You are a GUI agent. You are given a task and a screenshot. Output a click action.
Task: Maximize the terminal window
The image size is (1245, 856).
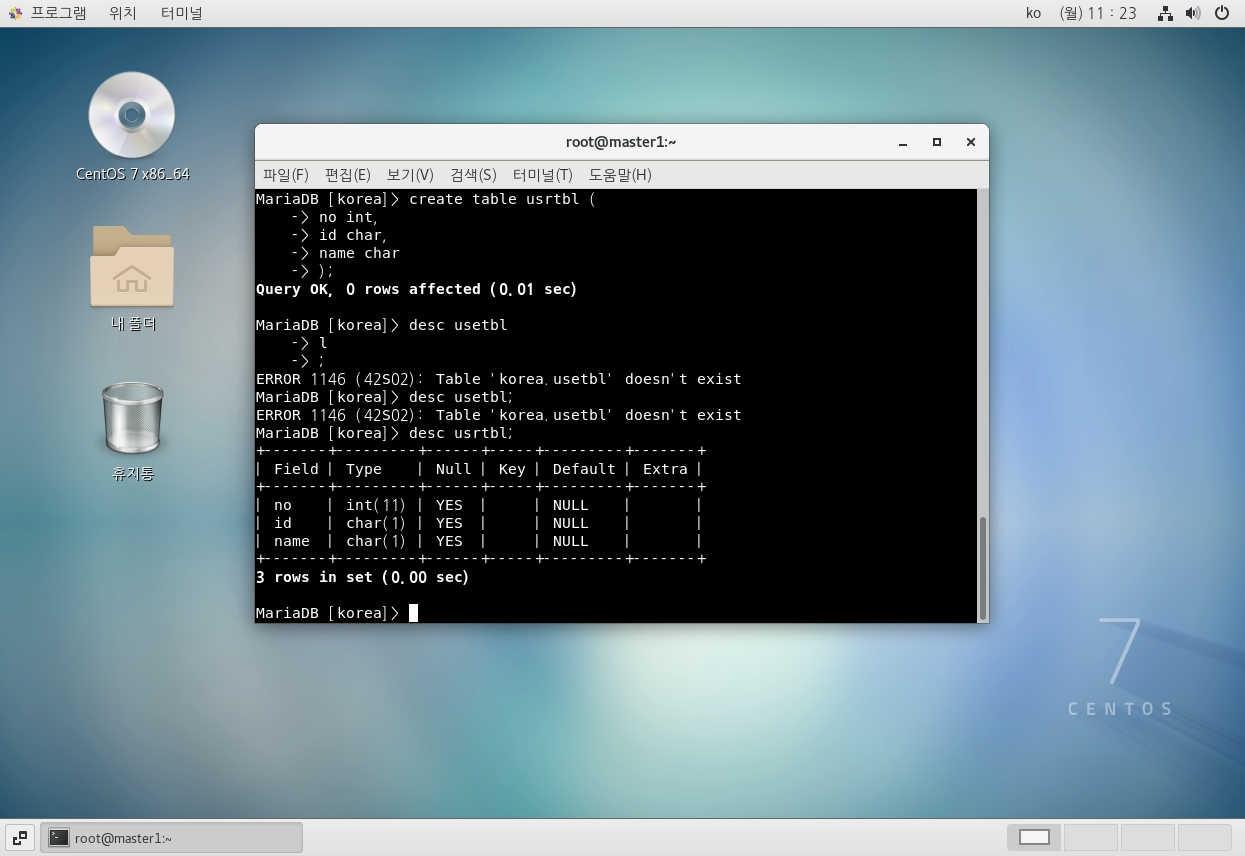tap(937, 142)
